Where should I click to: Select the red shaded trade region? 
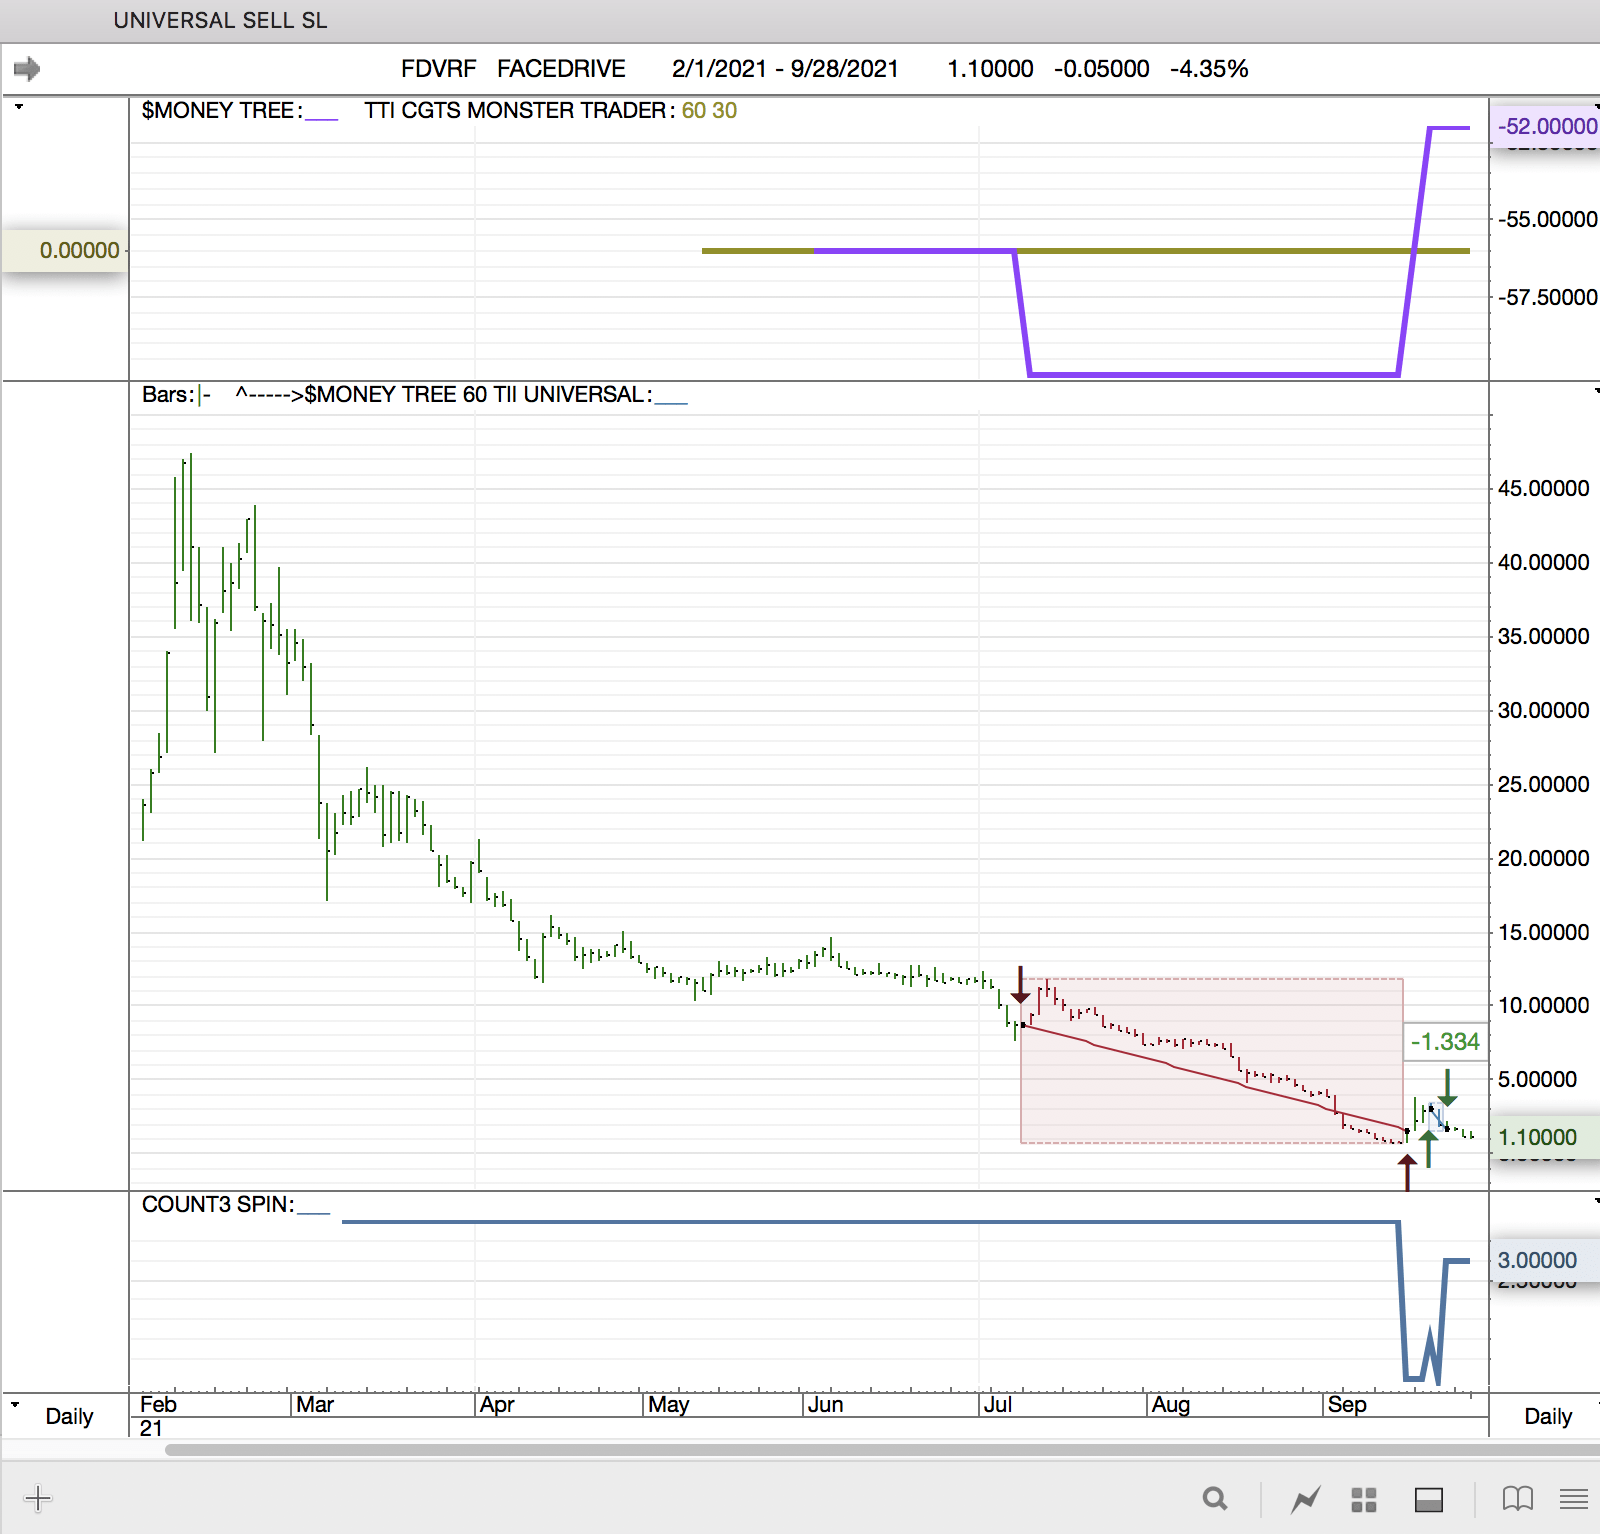tap(1212, 1060)
